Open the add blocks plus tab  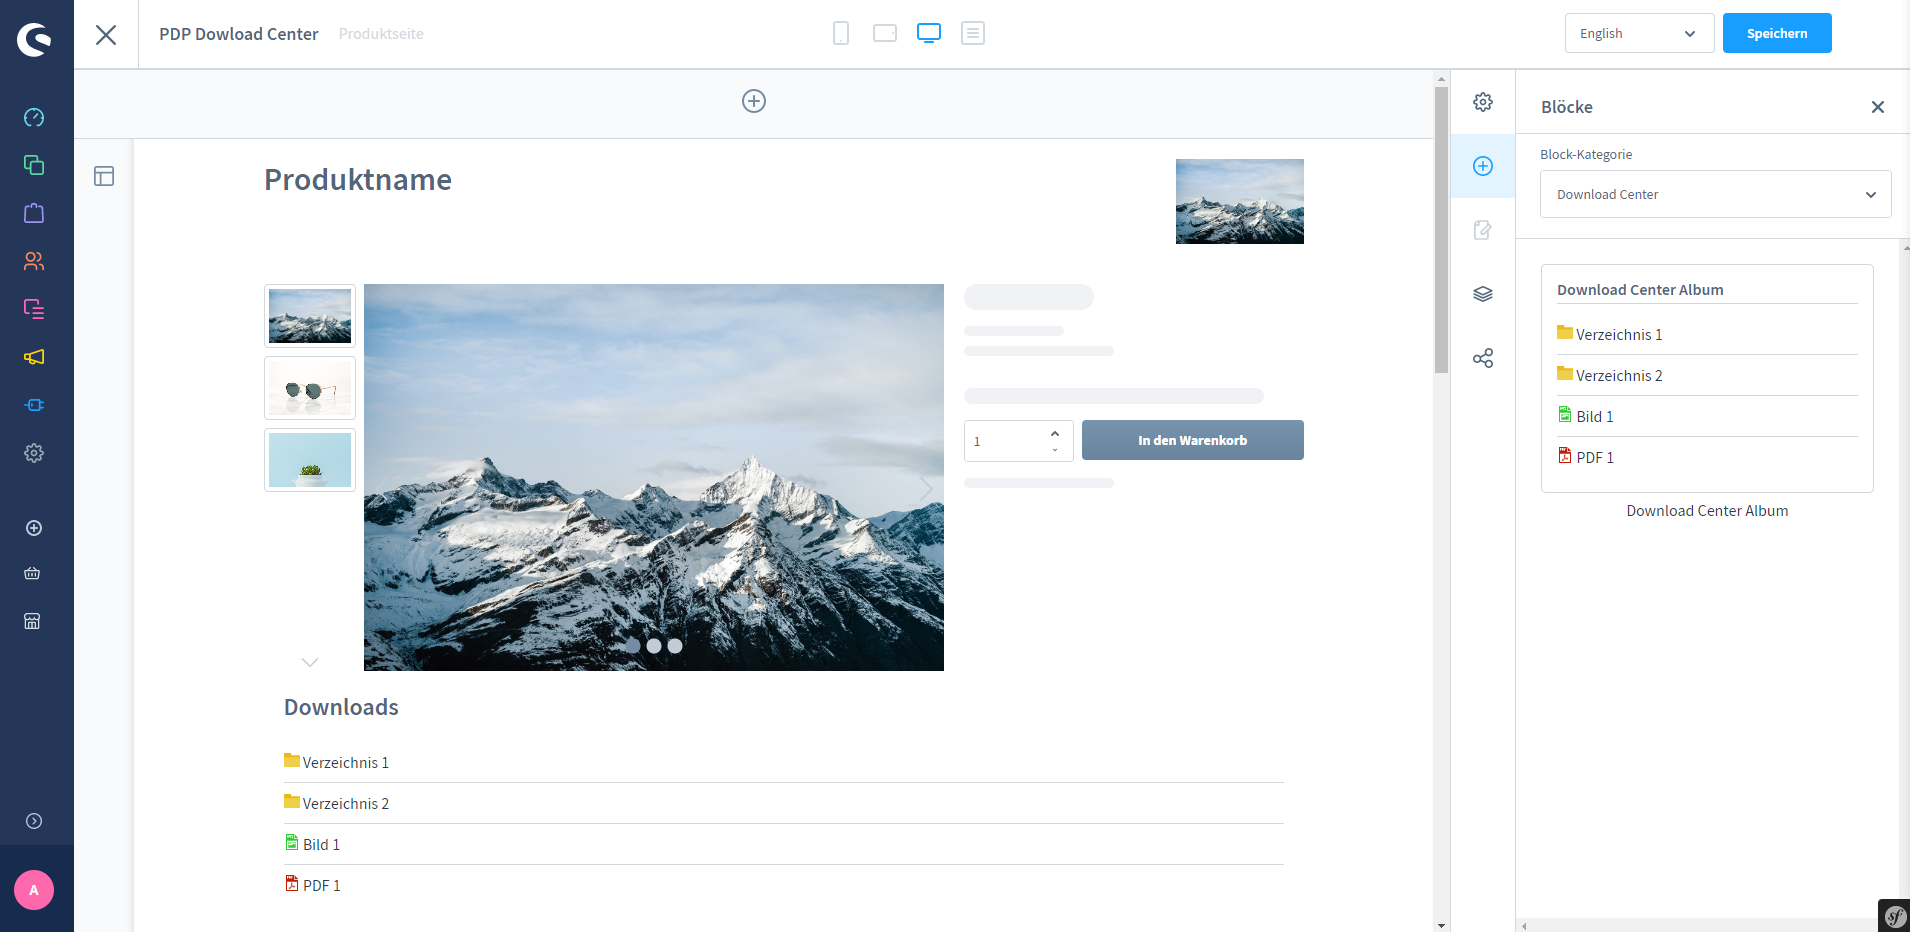1483,166
